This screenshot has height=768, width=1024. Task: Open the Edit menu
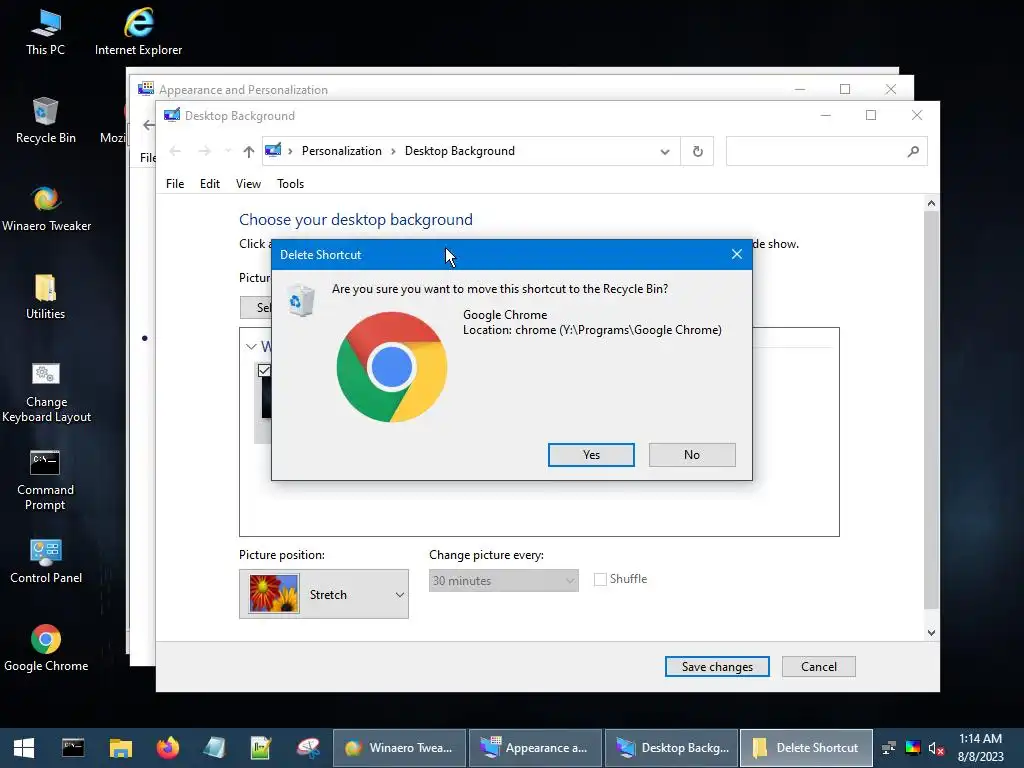[x=210, y=184]
